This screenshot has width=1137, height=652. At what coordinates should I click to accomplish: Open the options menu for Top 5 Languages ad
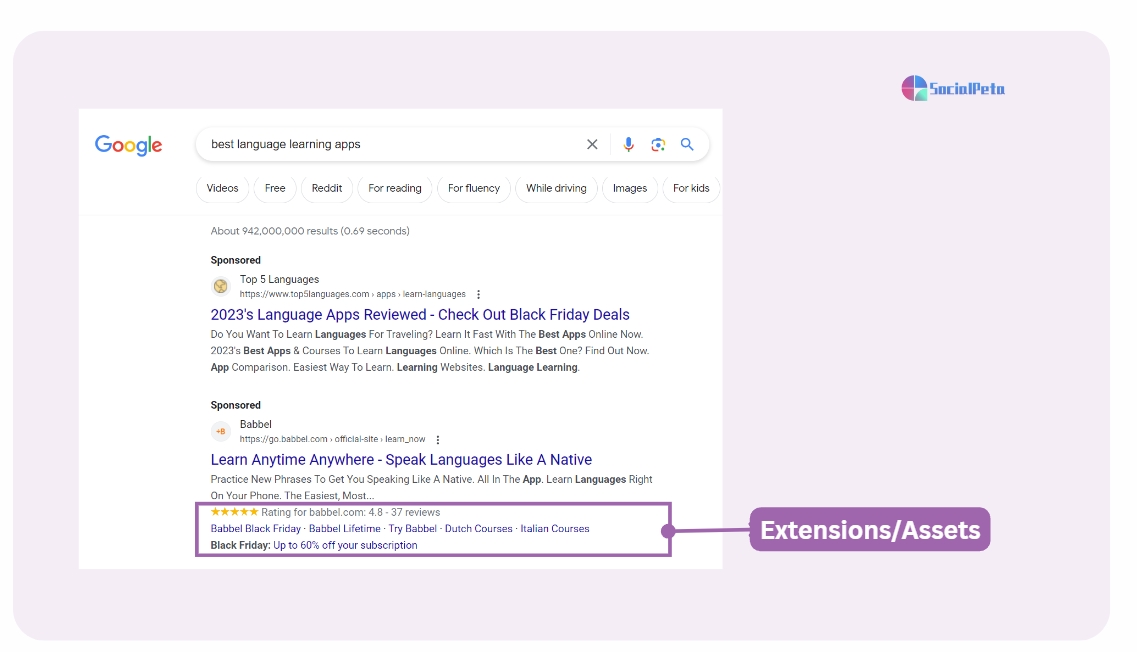point(479,294)
